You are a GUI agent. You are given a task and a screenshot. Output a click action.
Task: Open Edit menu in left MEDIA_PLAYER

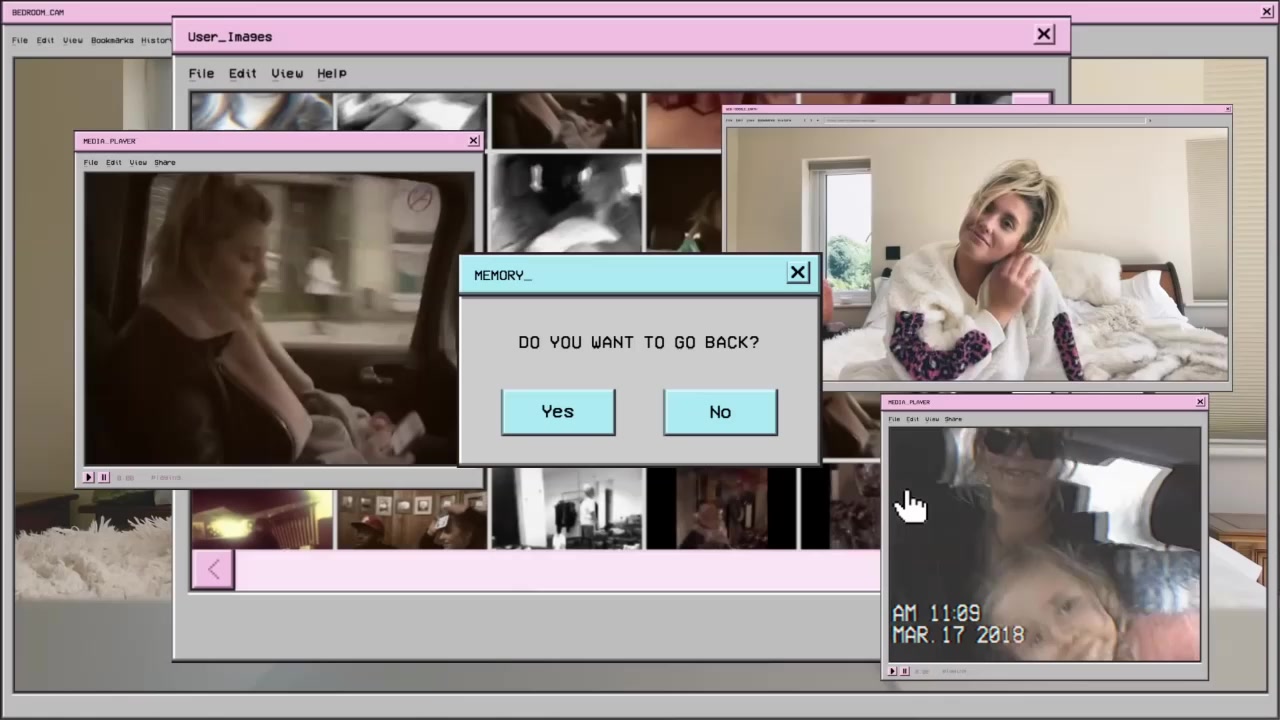click(114, 162)
